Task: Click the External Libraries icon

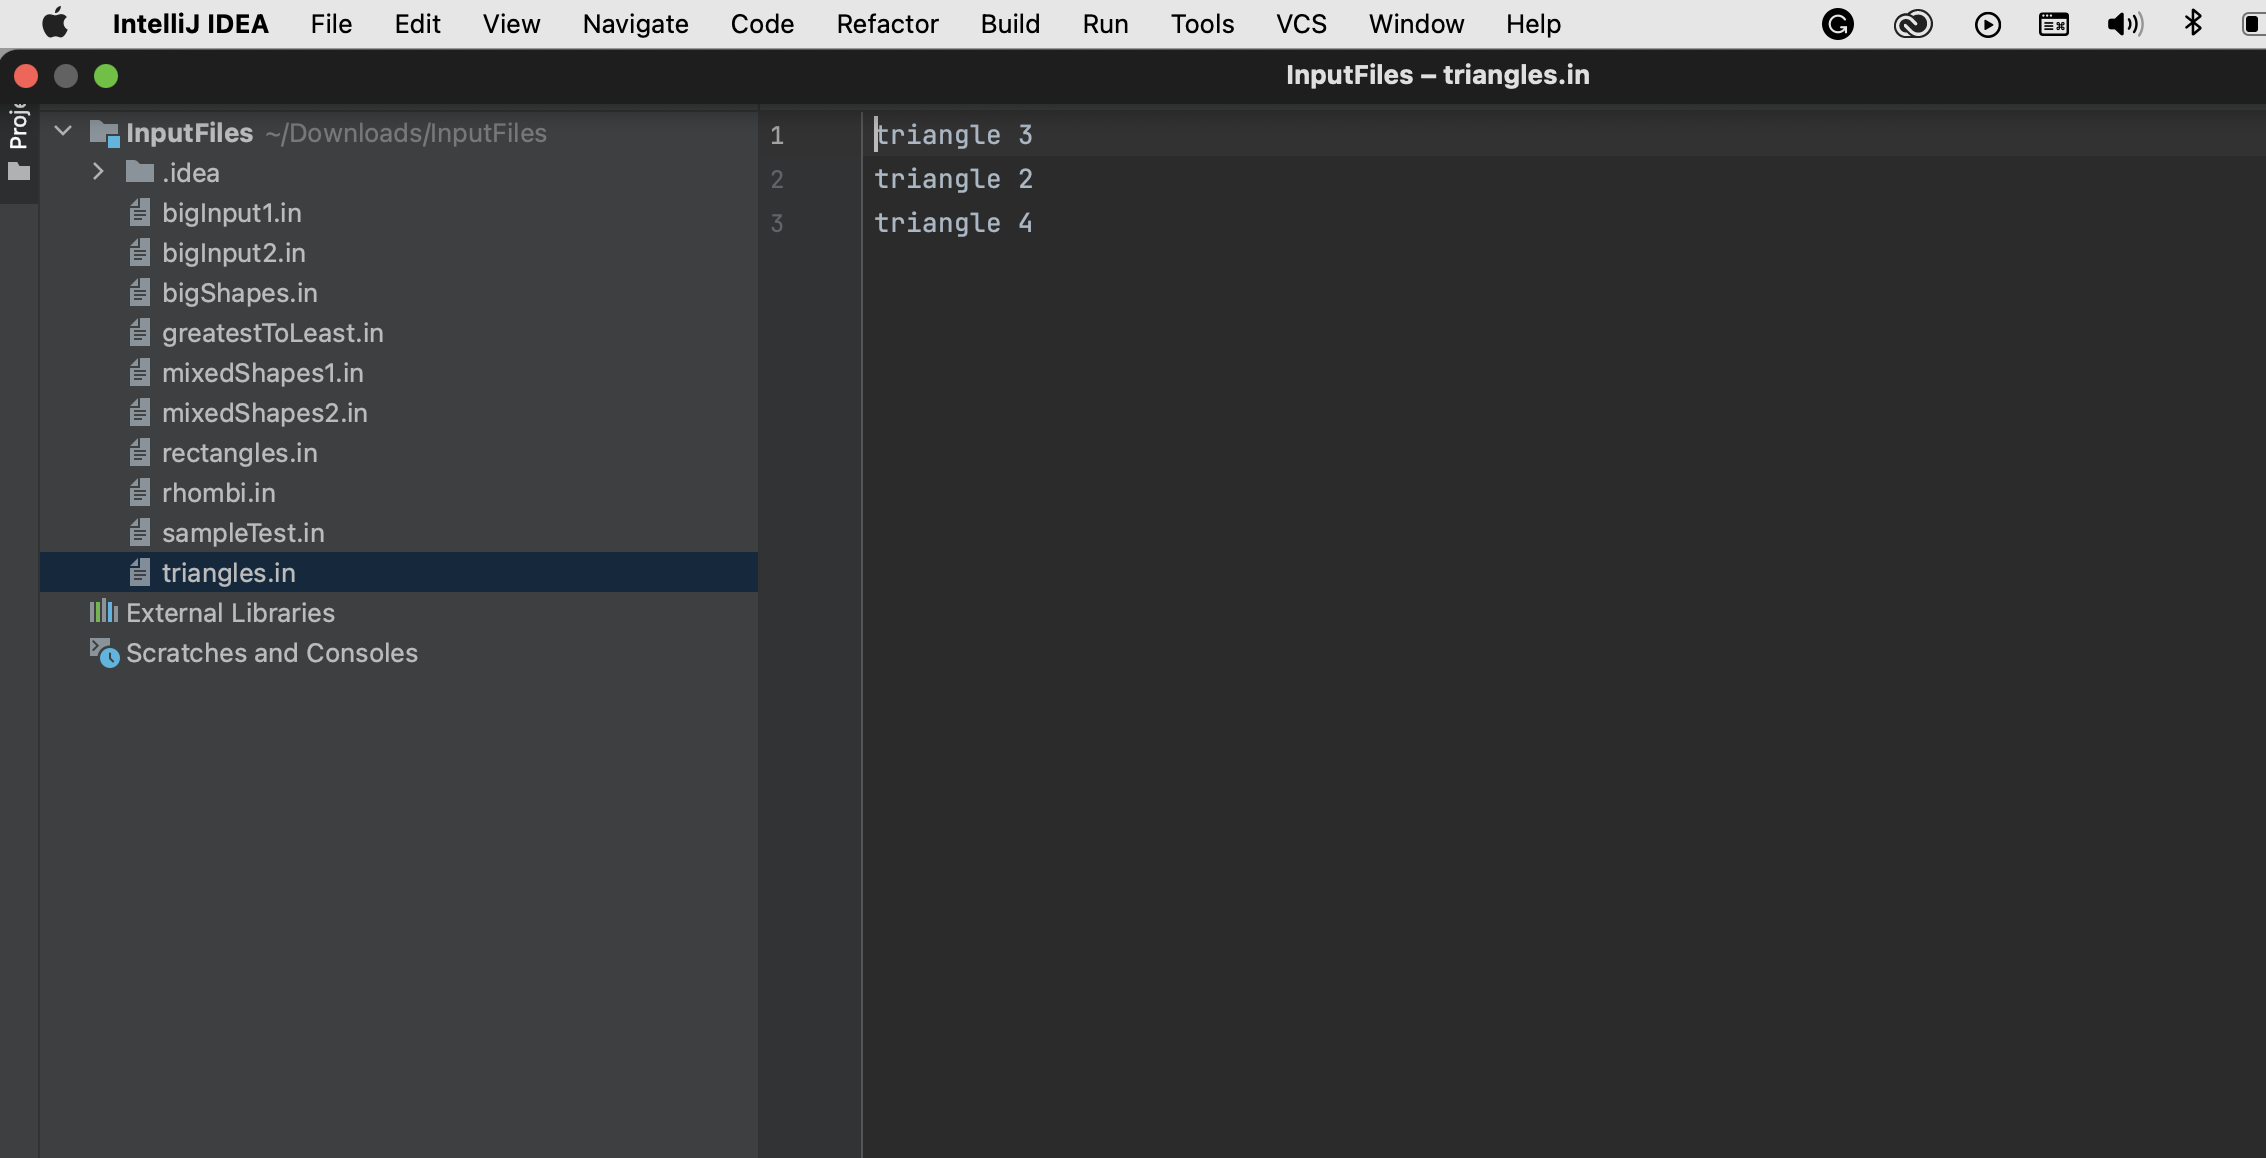Action: click(103, 612)
